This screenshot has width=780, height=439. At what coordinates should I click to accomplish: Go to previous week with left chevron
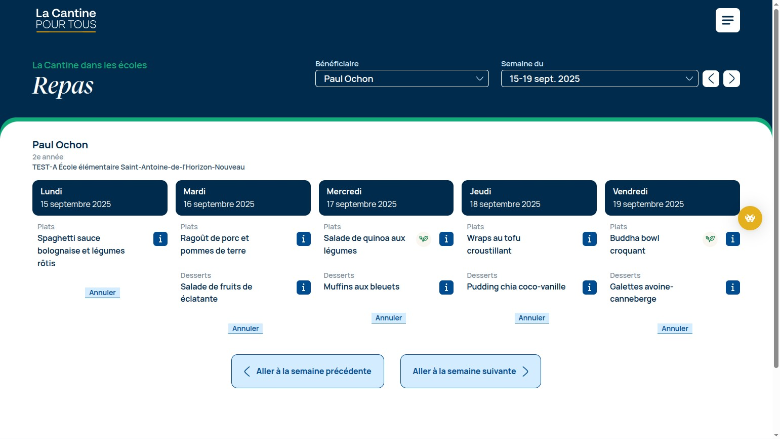point(710,79)
